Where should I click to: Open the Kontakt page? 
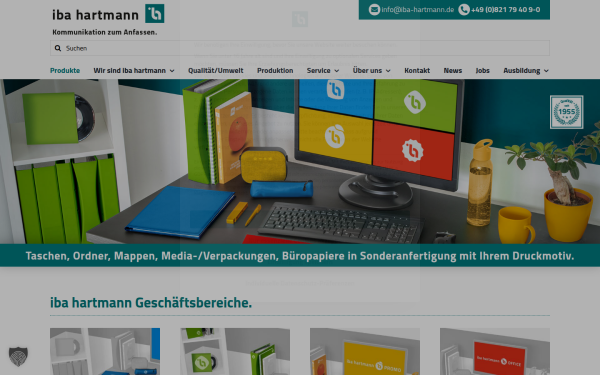coord(417,70)
